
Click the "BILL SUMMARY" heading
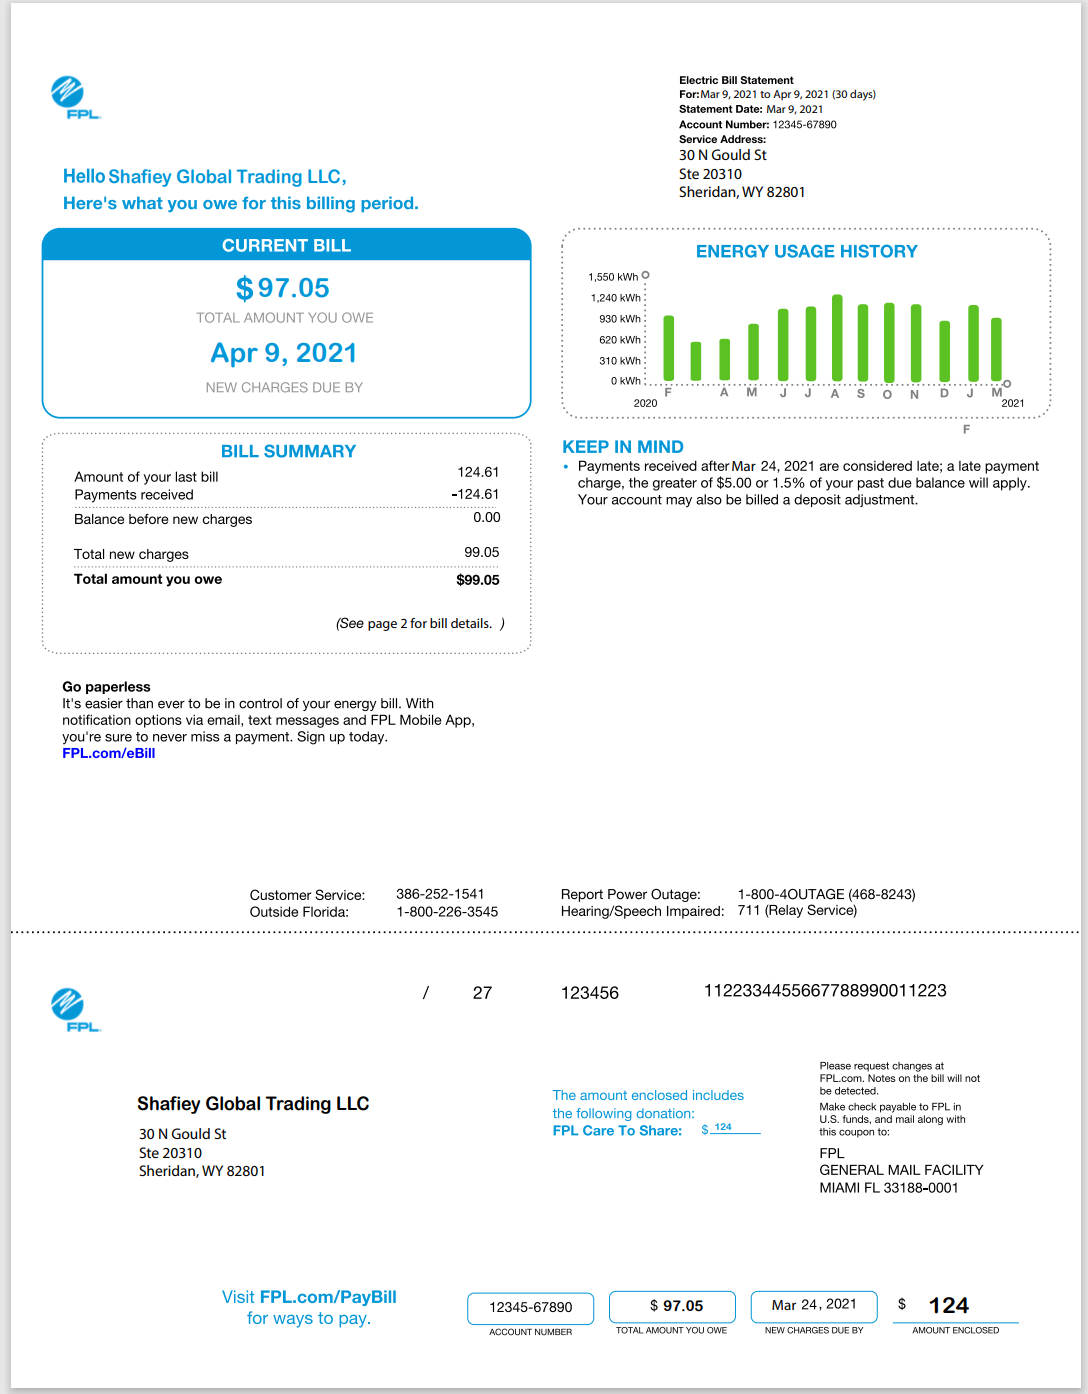pos(288,451)
